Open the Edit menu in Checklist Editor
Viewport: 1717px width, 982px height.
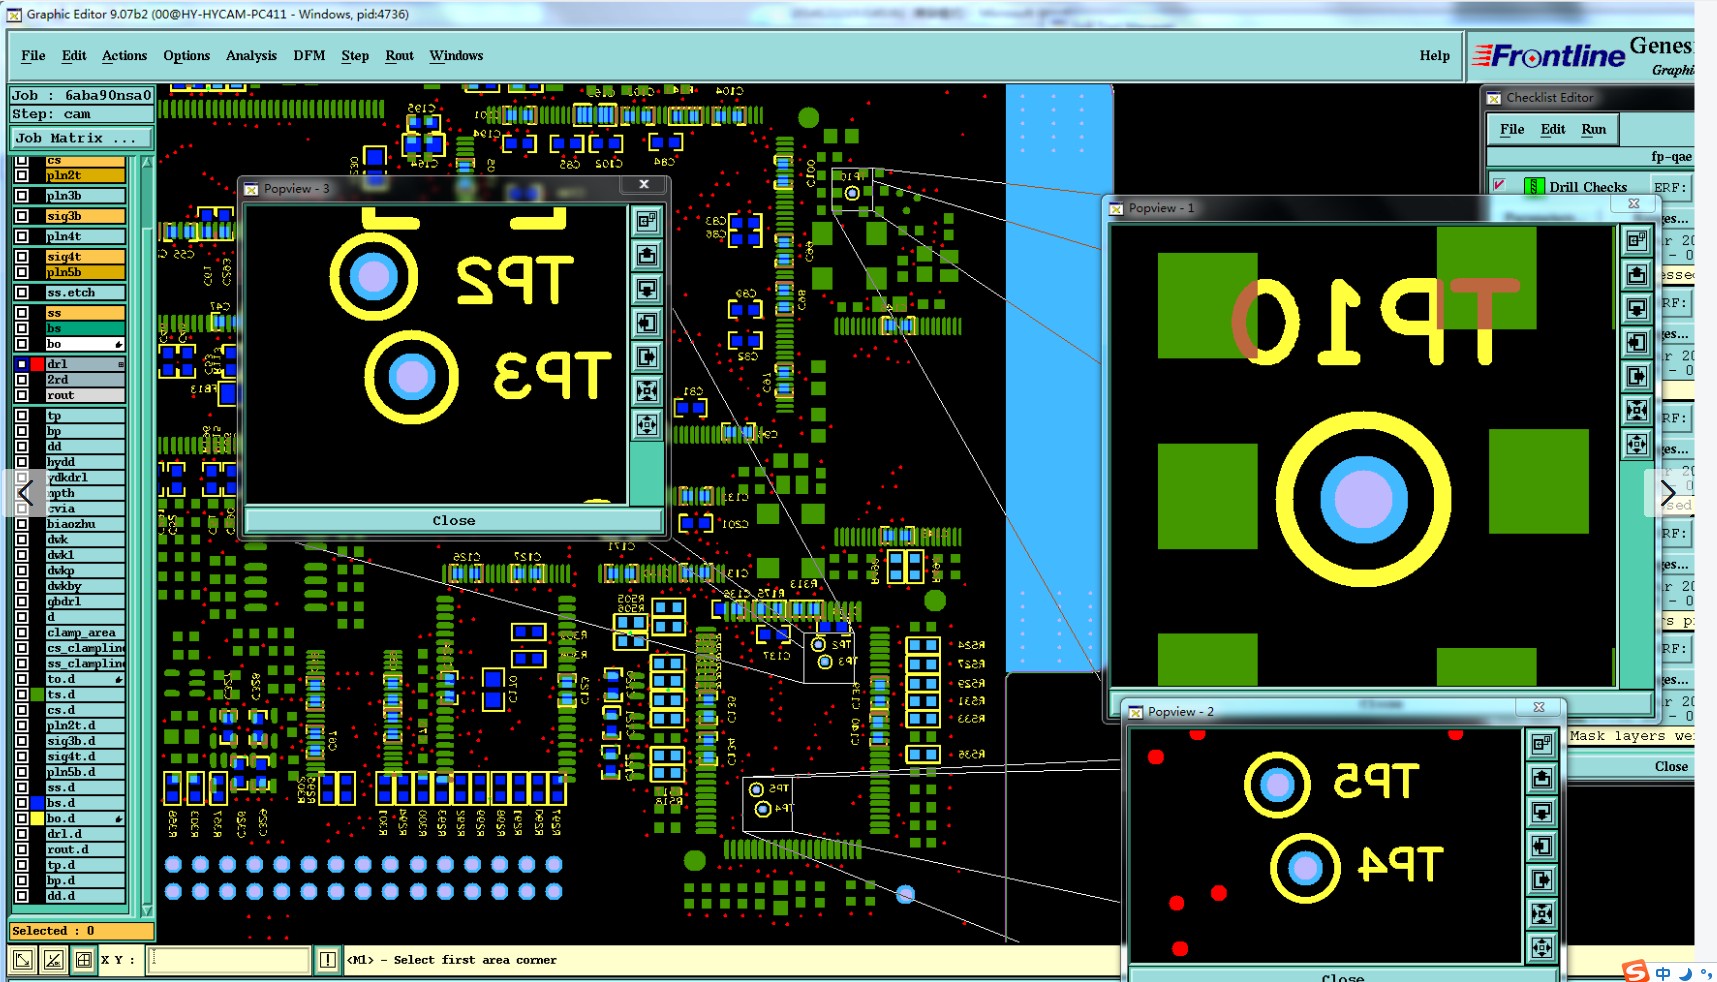1553,130
